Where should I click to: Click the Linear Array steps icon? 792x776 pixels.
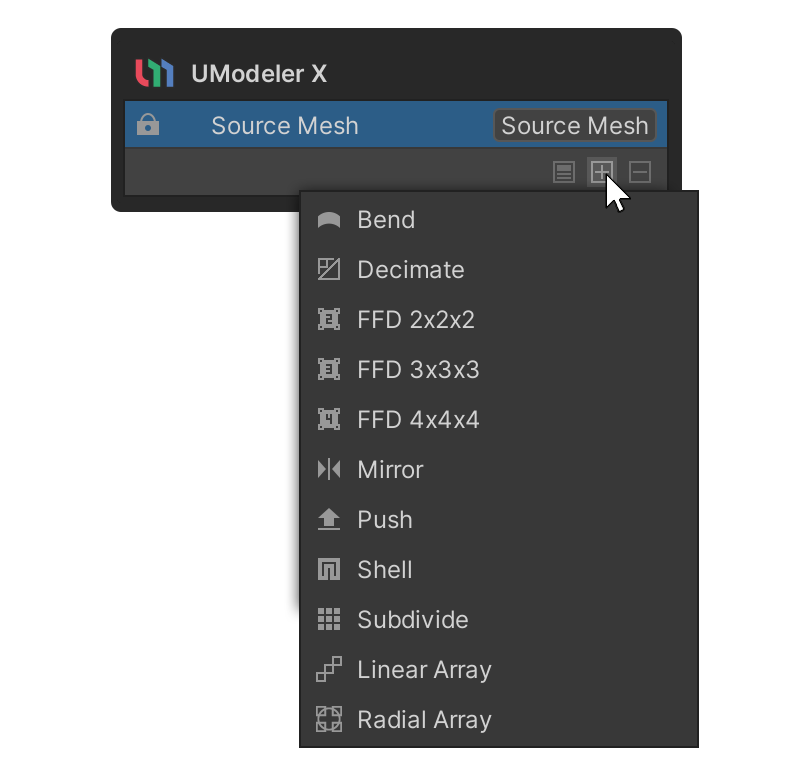pyautogui.click(x=329, y=669)
